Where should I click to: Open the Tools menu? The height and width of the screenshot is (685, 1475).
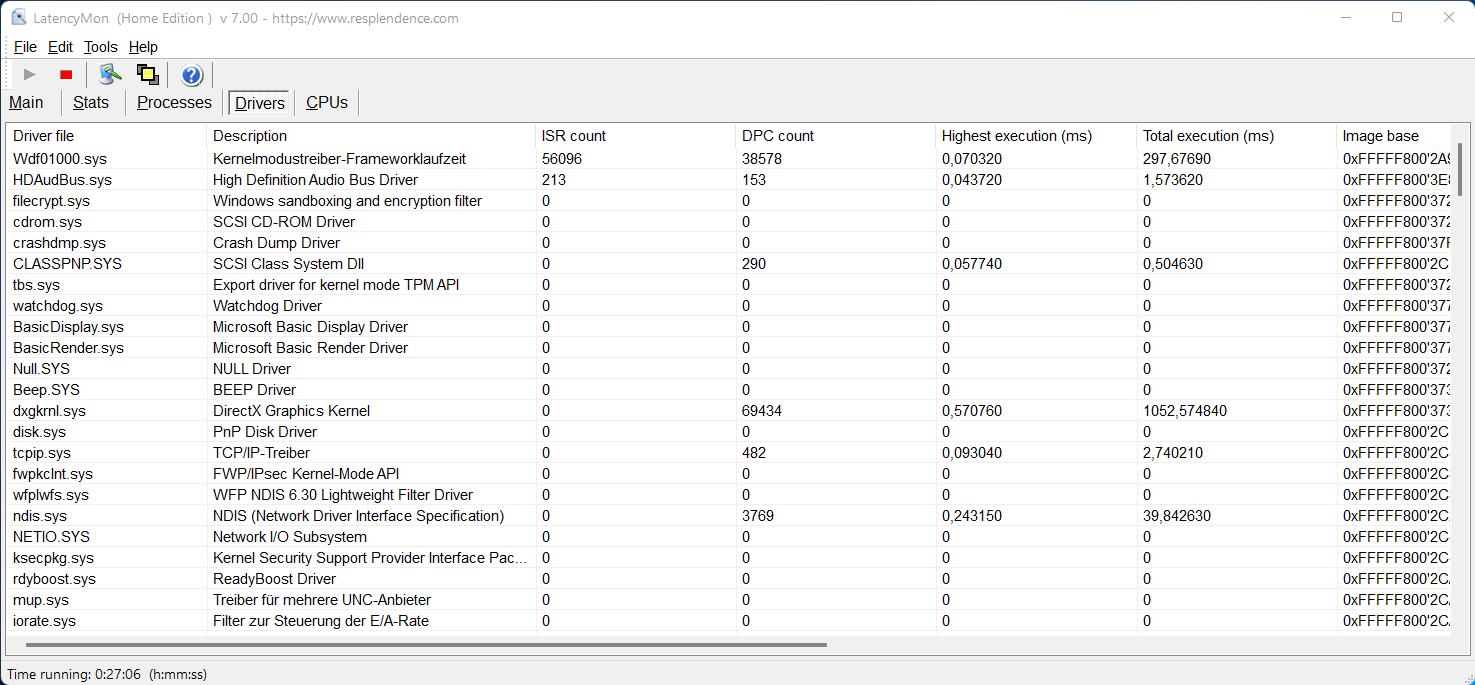[100, 47]
